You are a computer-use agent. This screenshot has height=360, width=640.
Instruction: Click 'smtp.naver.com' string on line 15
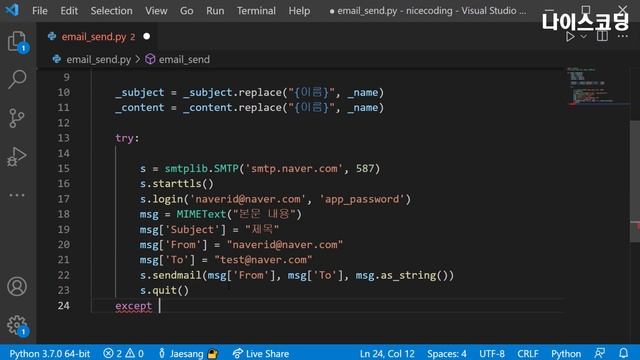(x=294, y=169)
